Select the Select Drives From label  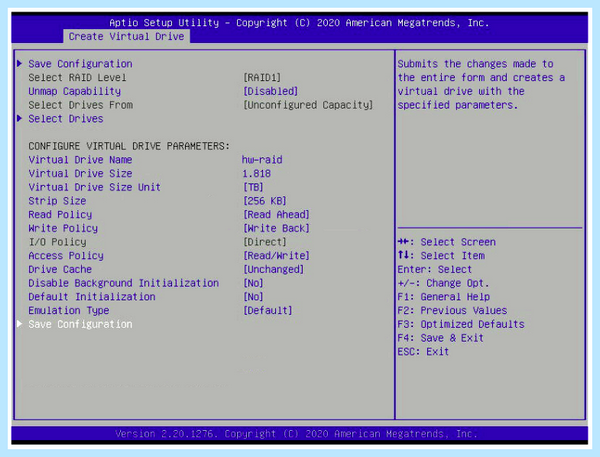[x=80, y=105]
